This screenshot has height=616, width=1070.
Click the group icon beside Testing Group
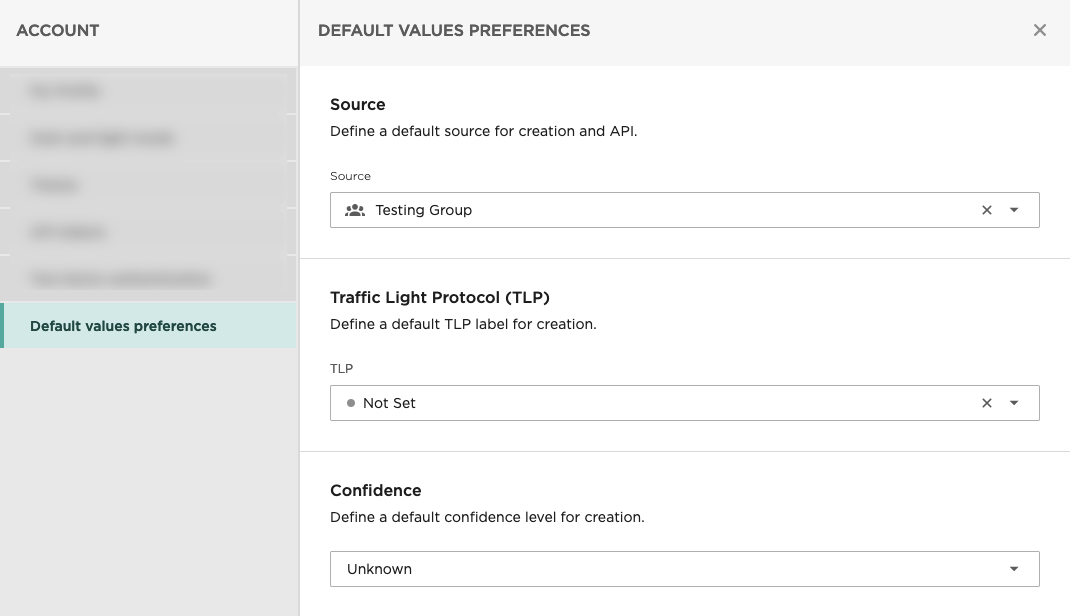[x=355, y=210]
